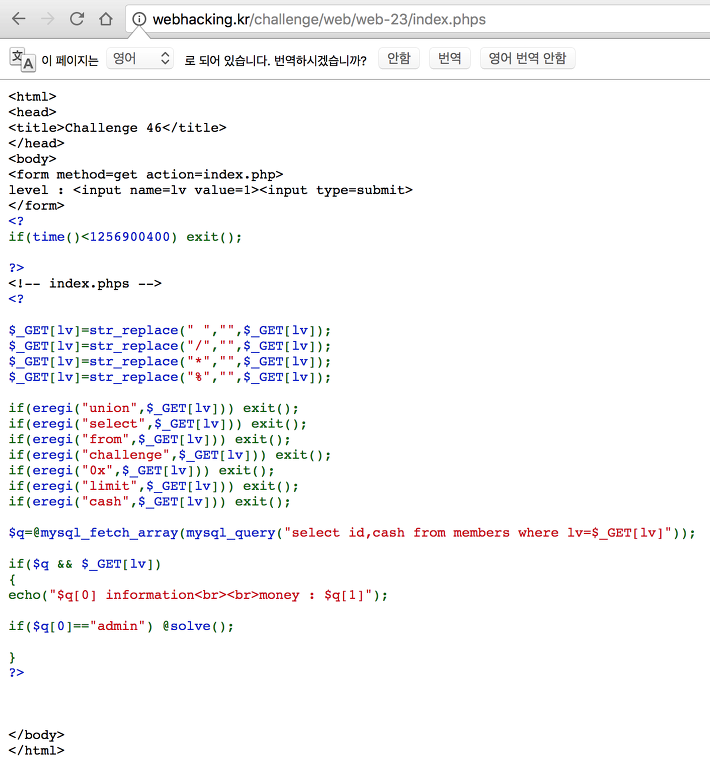The height and width of the screenshot is (766, 710).
Task: Reload the page with the refresh icon
Action: tap(77, 19)
